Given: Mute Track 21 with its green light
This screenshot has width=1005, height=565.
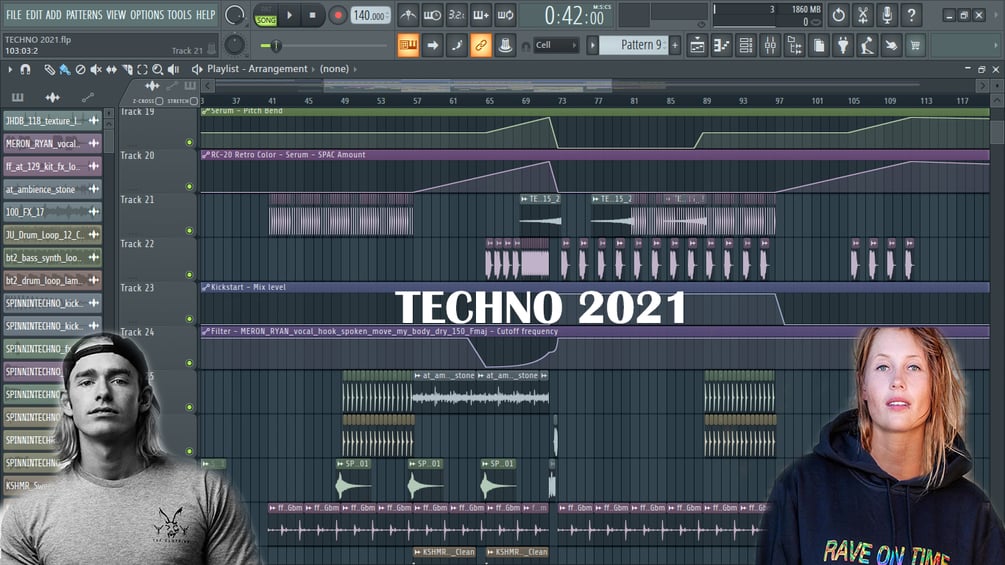Looking at the screenshot, I should click(189, 231).
